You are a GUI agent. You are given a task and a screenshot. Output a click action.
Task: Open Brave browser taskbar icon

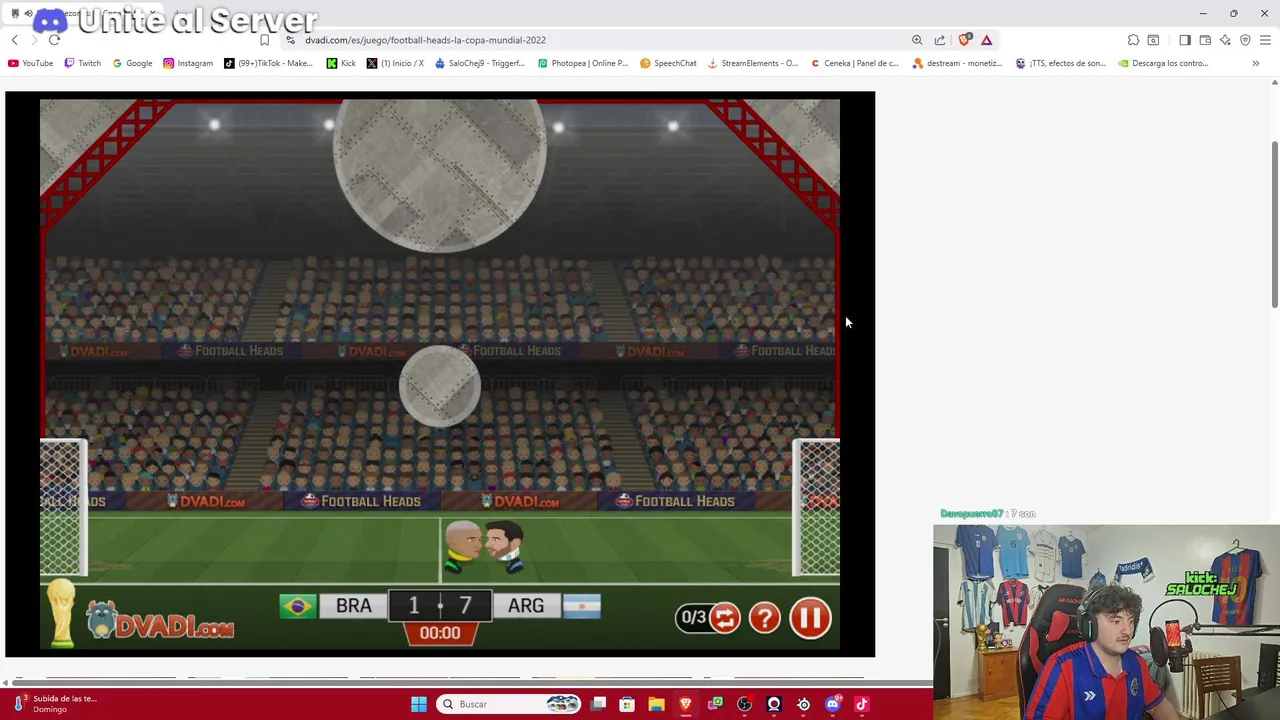[x=686, y=704]
